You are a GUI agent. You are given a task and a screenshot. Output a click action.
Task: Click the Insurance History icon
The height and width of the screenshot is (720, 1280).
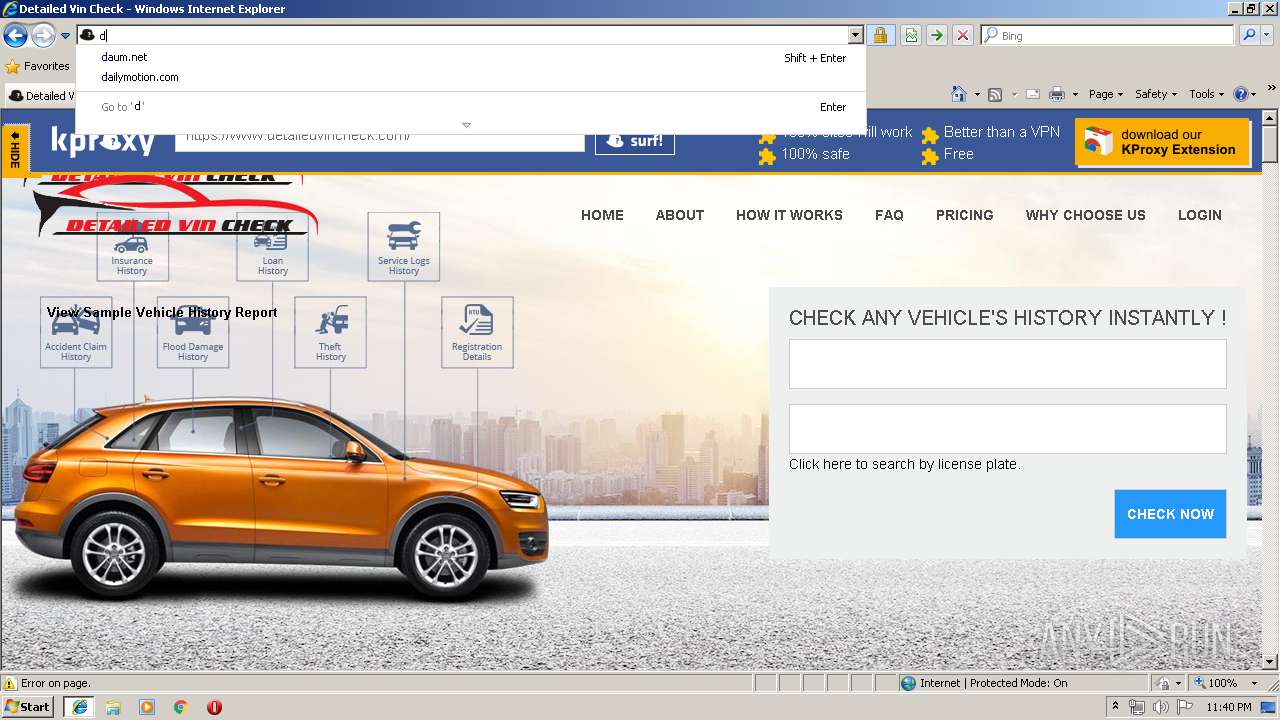pyautogui.click(x=132, y=247)
